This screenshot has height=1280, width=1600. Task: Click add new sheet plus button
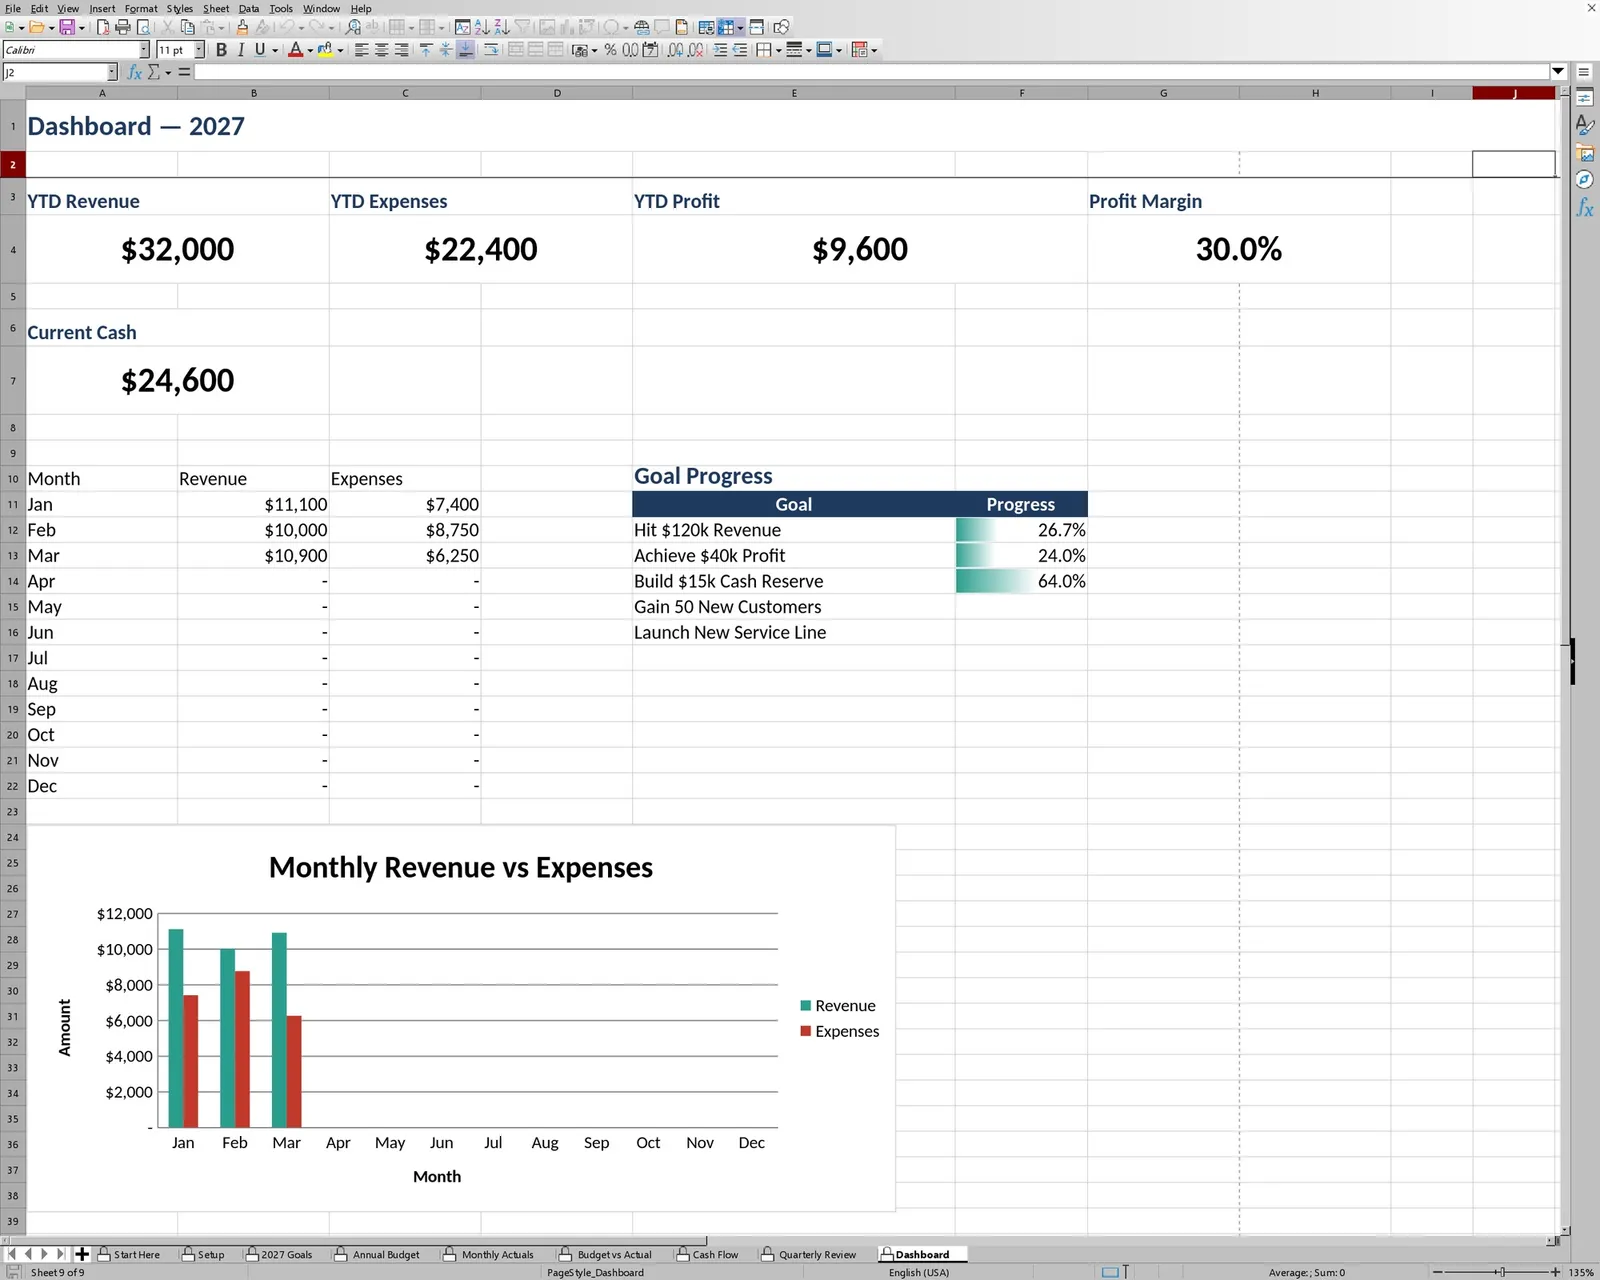click(82, 1254)
